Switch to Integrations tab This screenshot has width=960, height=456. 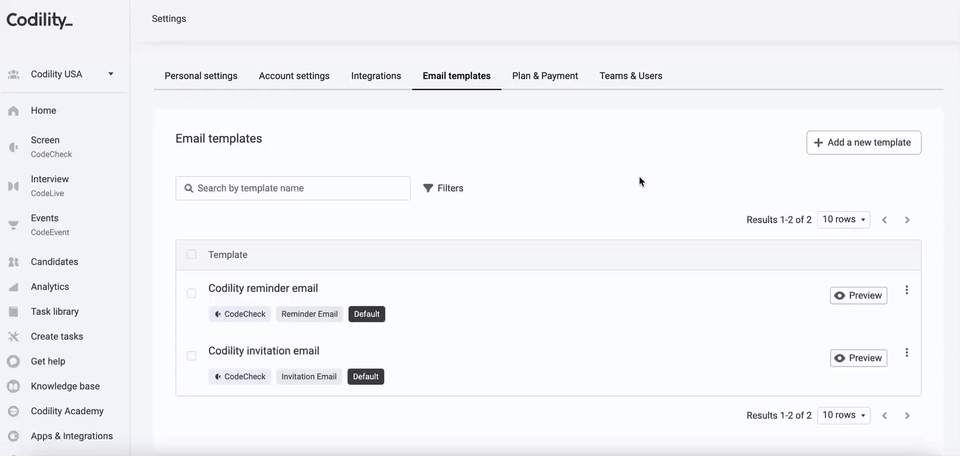click(x=376, y=76)
